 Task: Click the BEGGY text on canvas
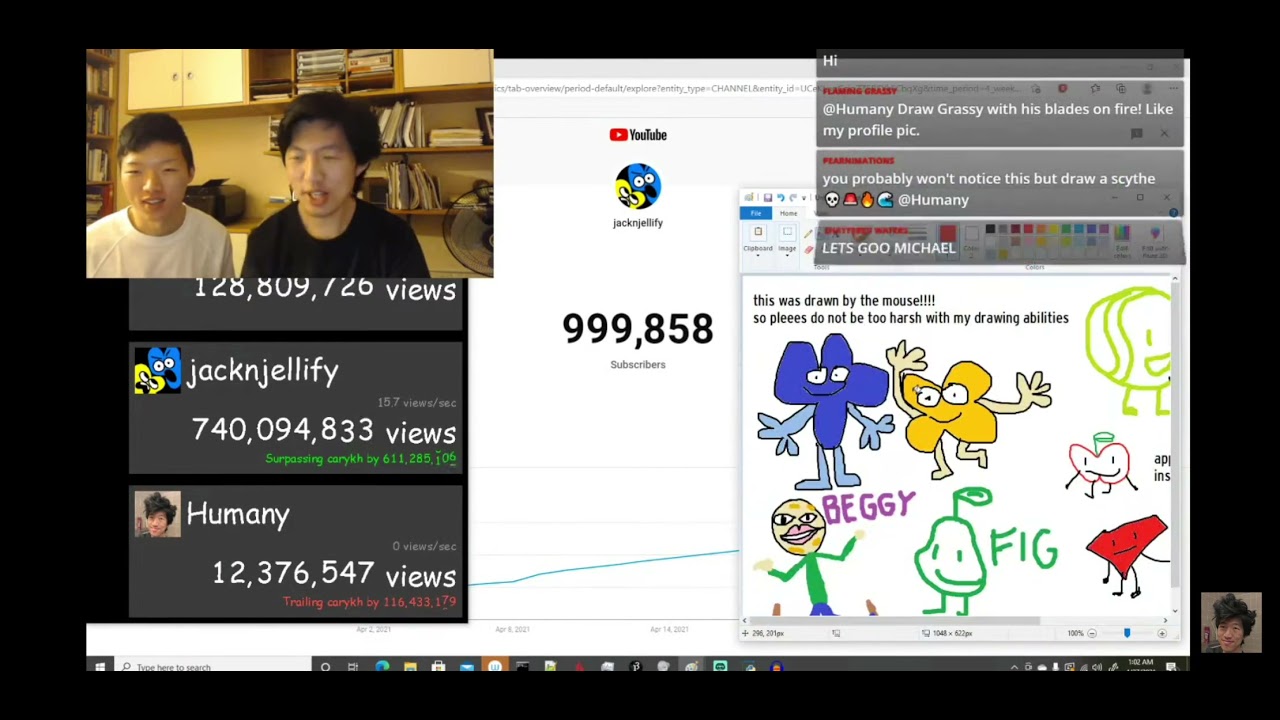point(868,505)
